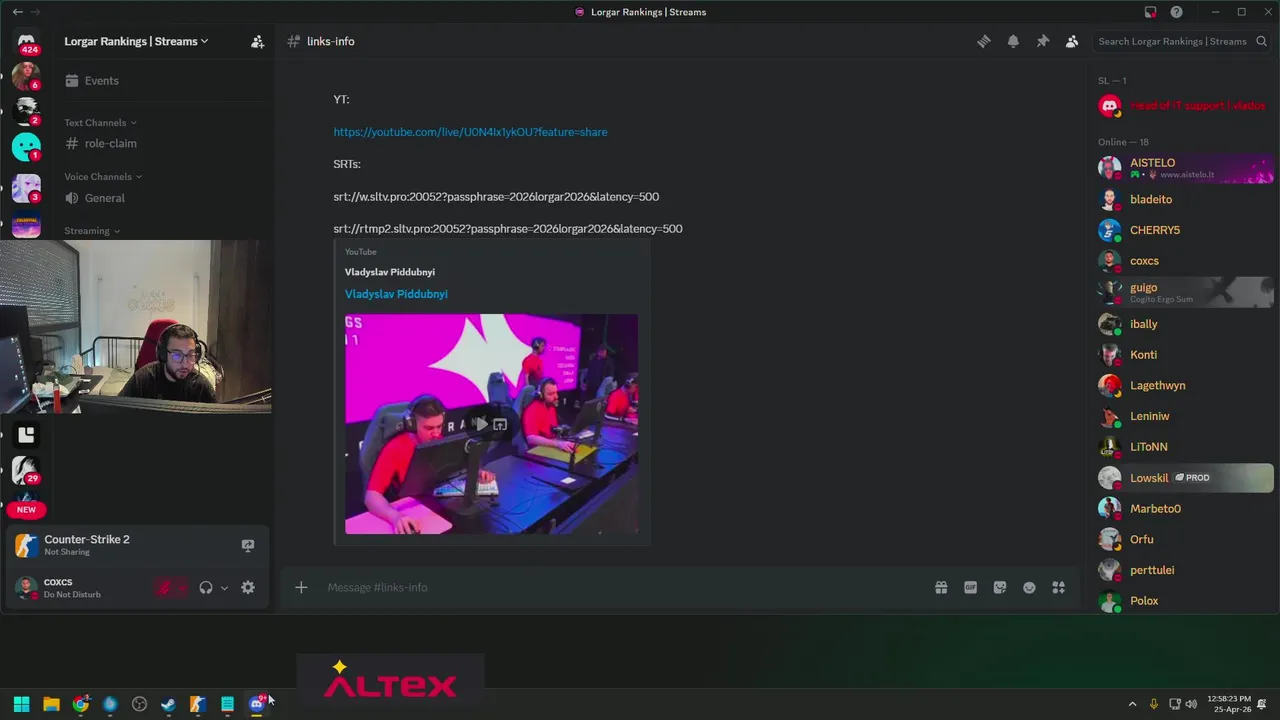The height and width of the screenshot is (720, 1280).
Task: Open CHERRY5 member profile
Action: (x=1185, y=230)
